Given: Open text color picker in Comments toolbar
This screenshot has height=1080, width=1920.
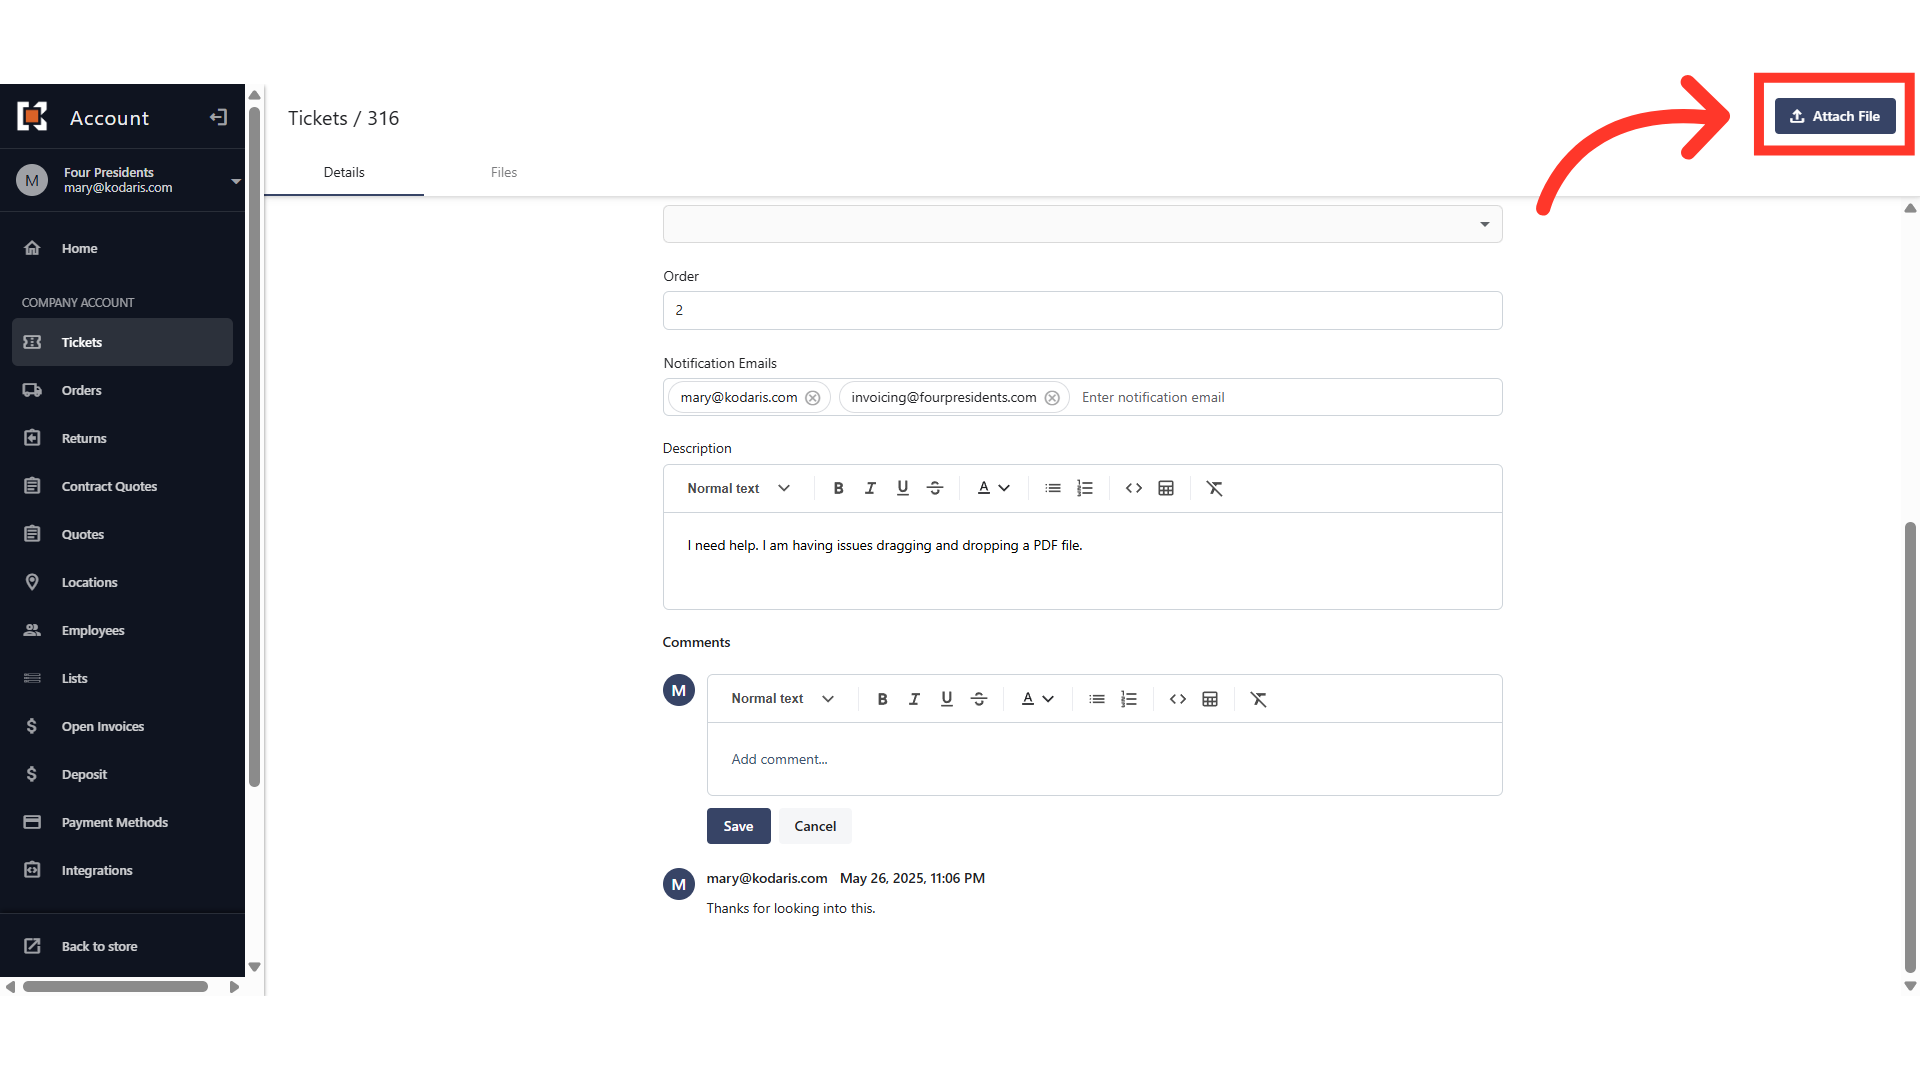Looking at the screenshot, I should click(1037, 699).
